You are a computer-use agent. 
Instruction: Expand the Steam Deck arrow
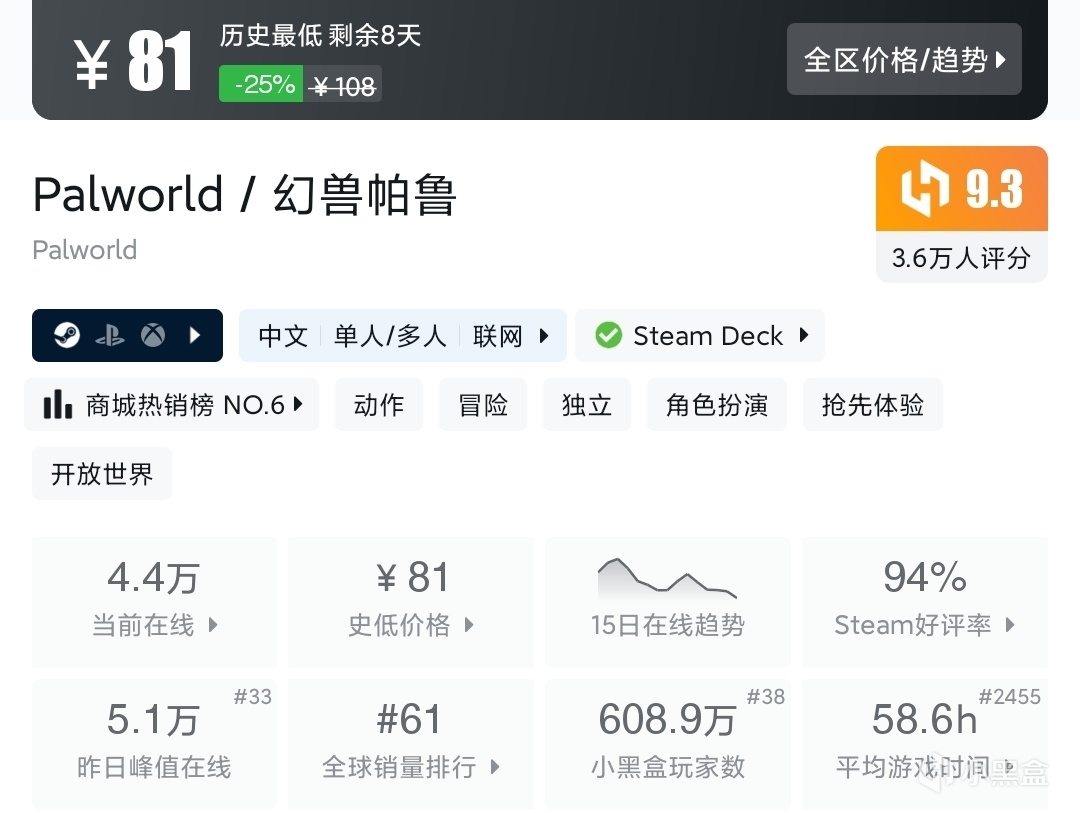click(x=804, y=336)
